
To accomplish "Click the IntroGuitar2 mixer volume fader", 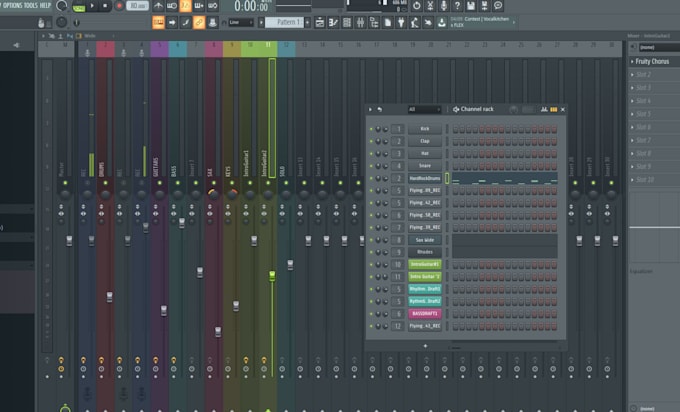I will point(271,274).
